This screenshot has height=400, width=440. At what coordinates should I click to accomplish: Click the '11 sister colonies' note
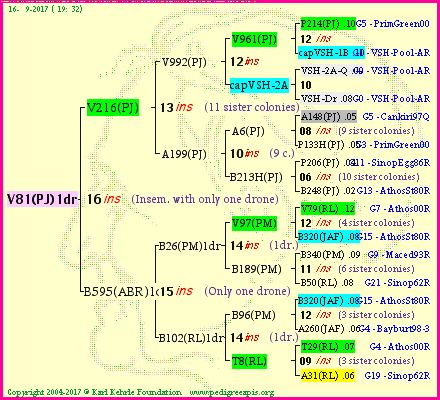click(252, 107)
